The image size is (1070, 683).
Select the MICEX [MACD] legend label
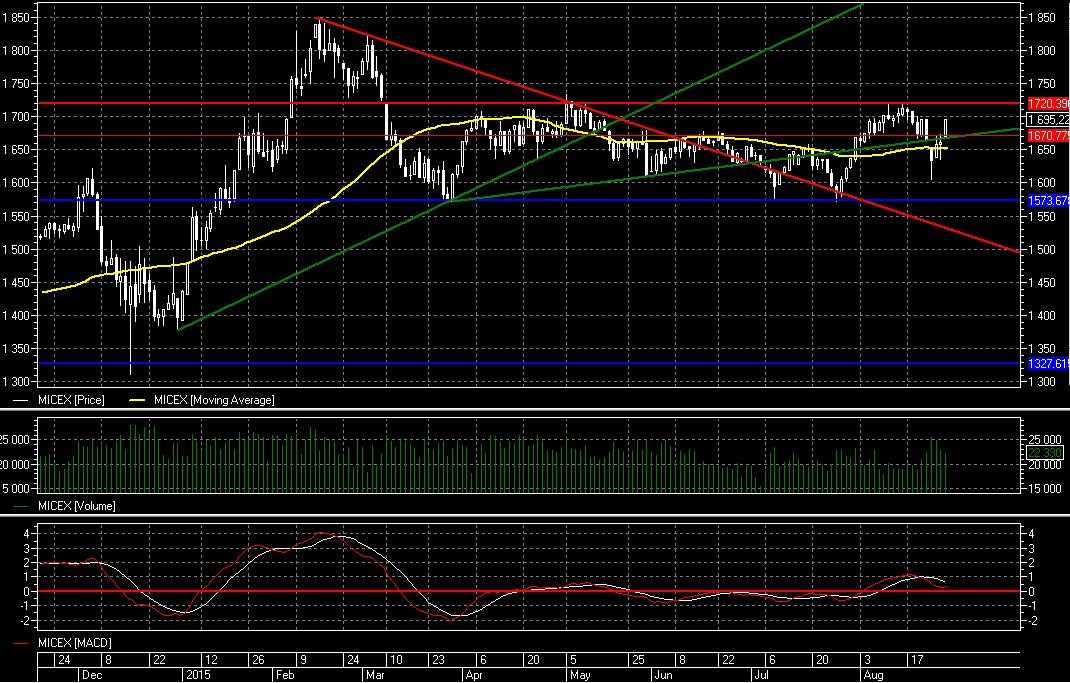pyautogui.click(x=74, y=640)
